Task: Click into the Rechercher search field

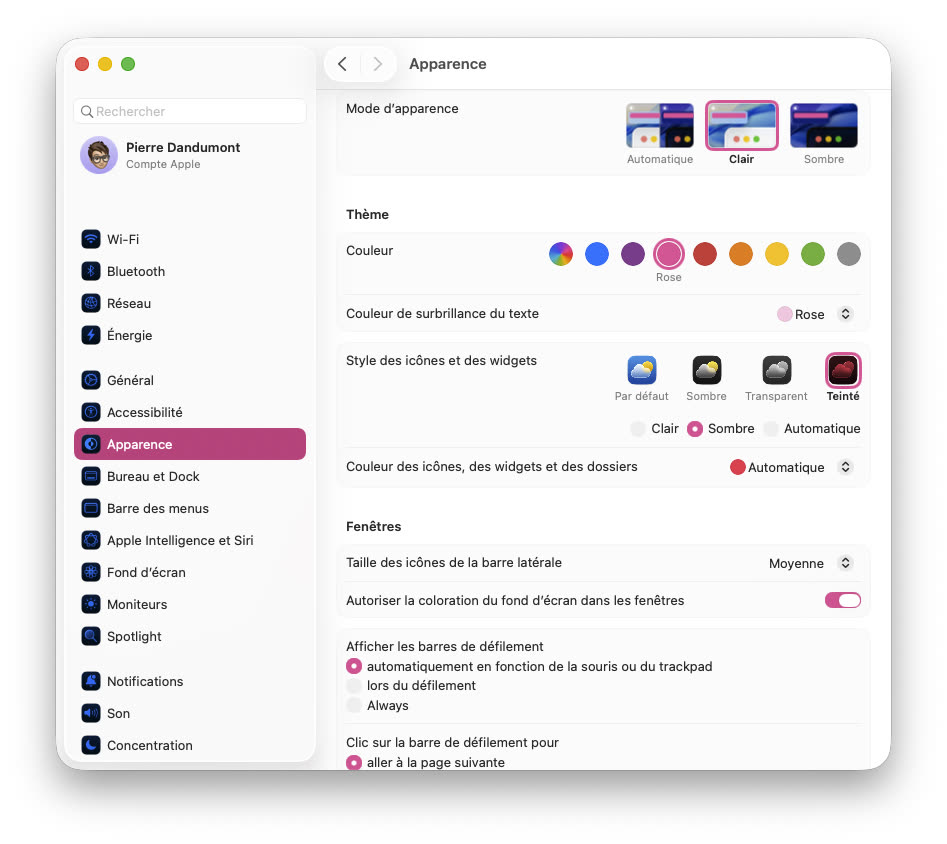Action: tap(190, 112)
